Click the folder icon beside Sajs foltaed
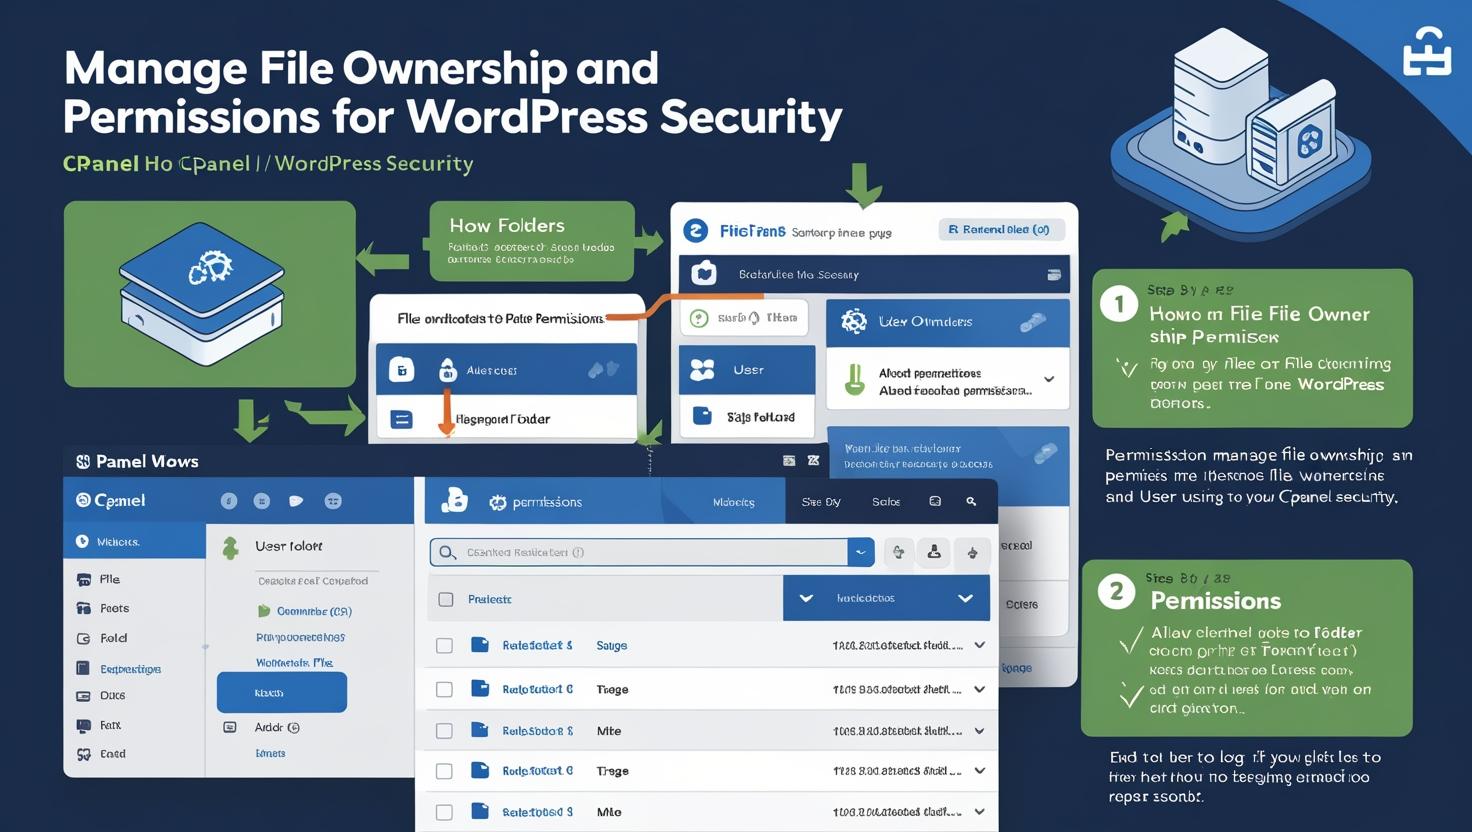This screenshot has height=832, width=1472. click(703, 416)
